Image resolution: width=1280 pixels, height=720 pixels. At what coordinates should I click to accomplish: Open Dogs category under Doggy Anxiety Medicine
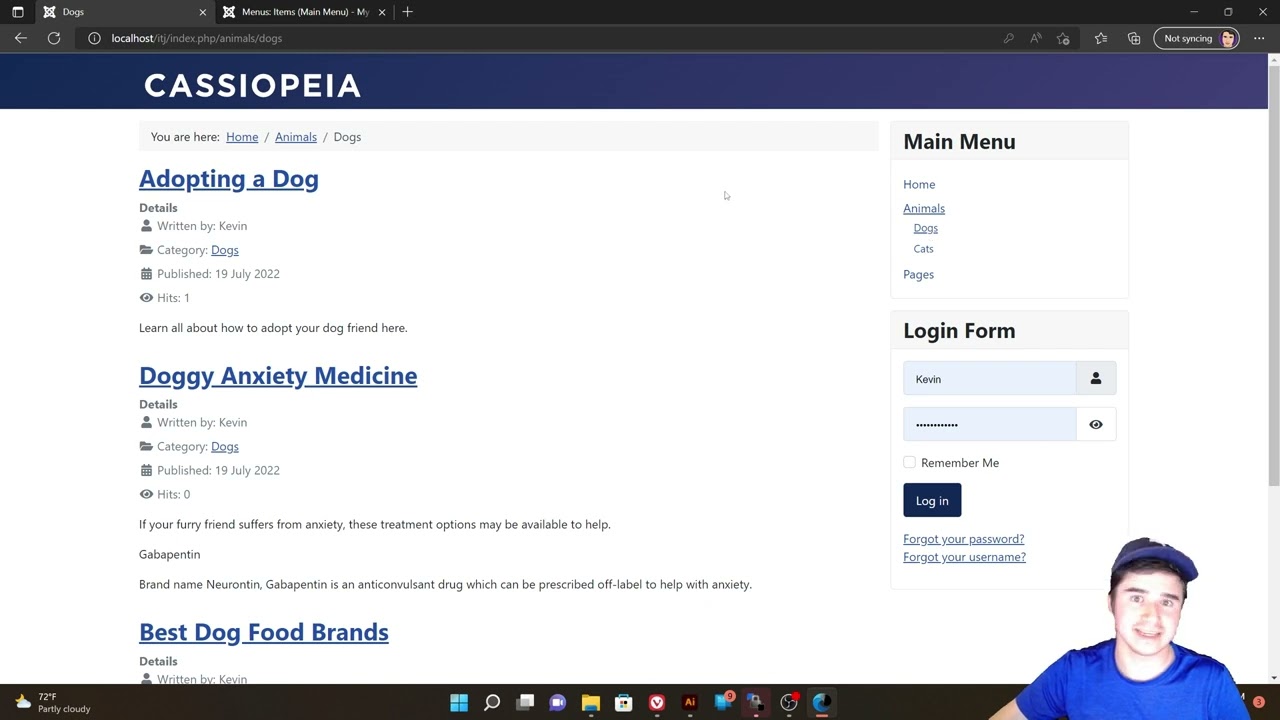pyautogui.click(x=225, y=446)
